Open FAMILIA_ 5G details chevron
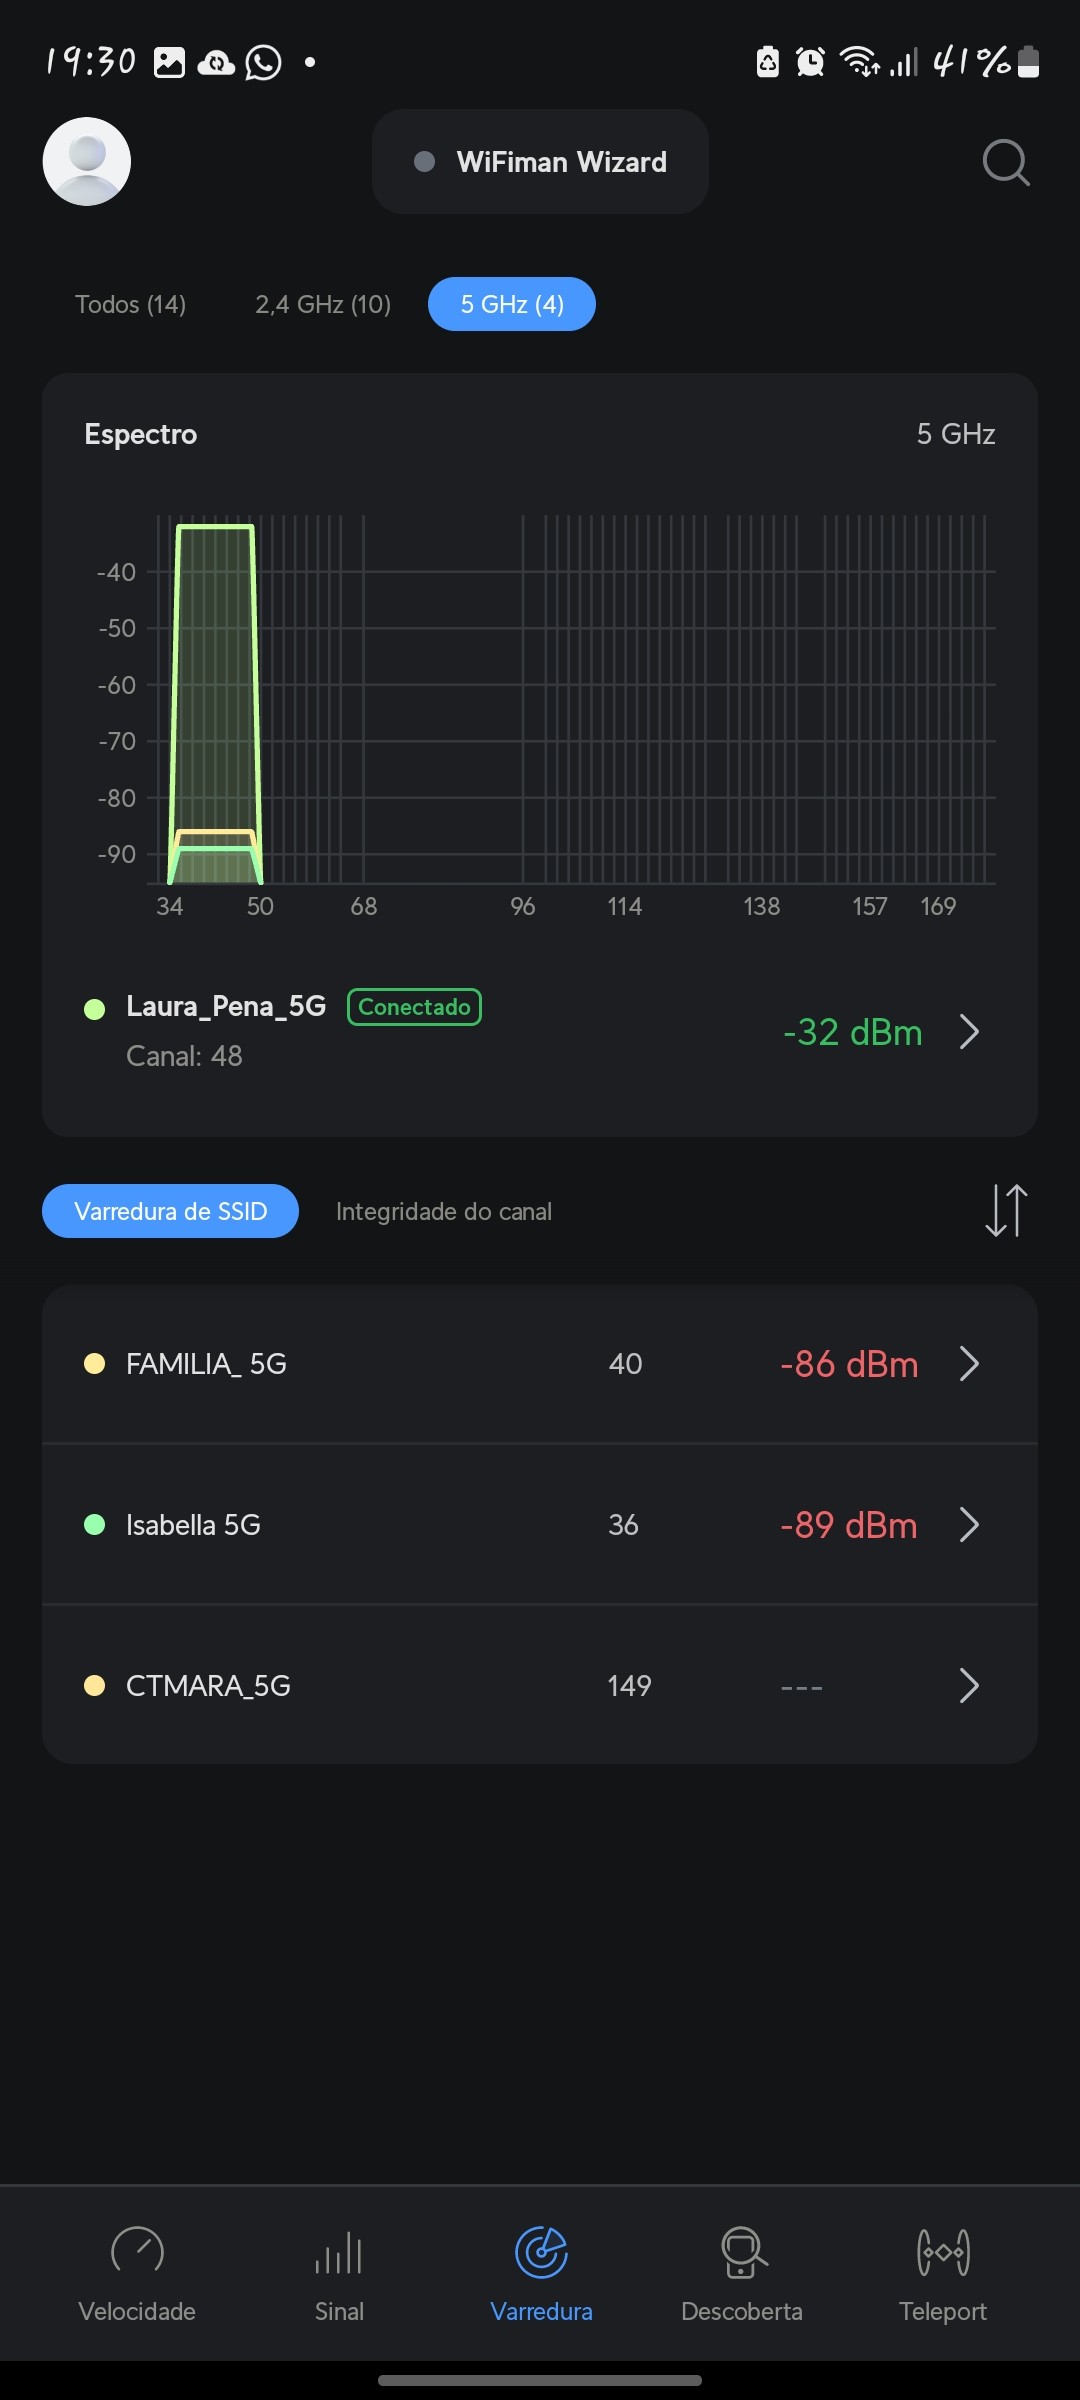The image size is (1080, 2400). tap(969, 1364)
